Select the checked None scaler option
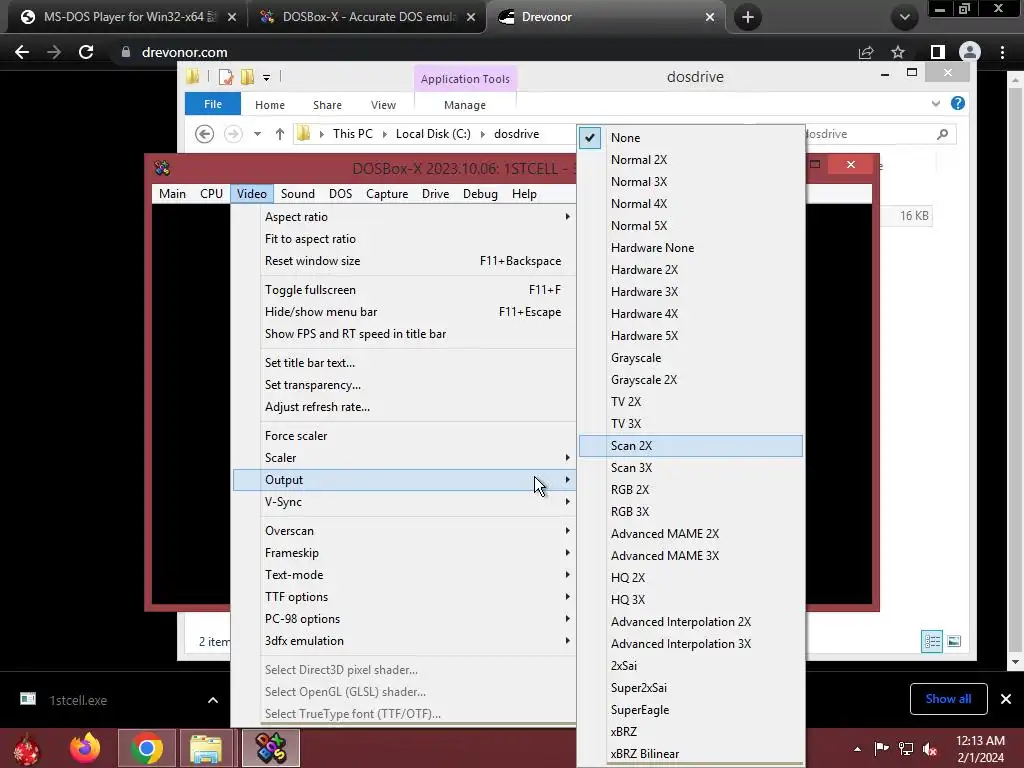 coord(691,138)
